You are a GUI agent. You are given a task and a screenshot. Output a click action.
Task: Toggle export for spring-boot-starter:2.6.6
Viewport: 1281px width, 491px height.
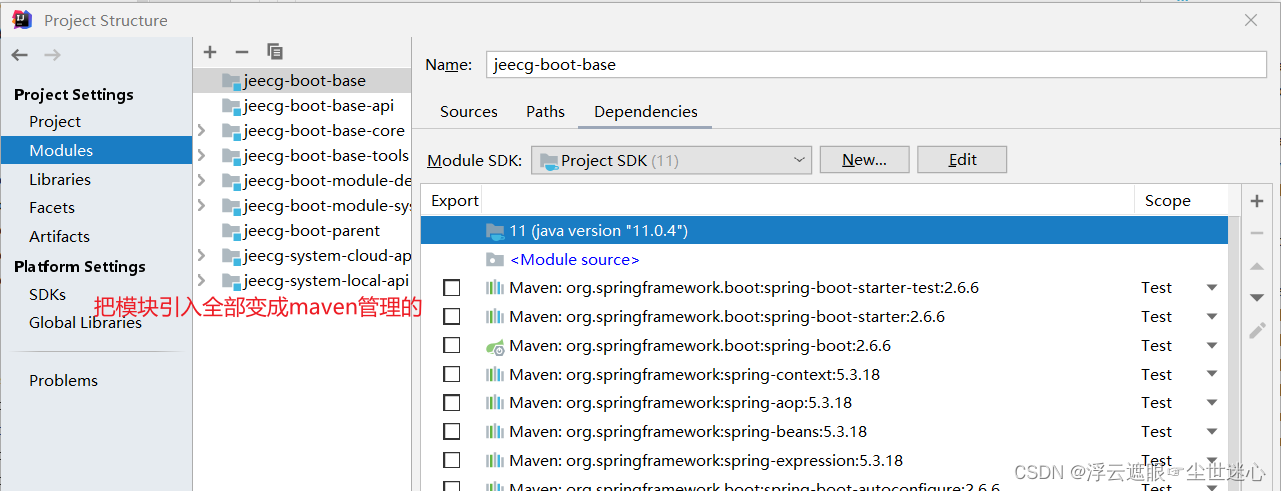pyautogui.click(x=452, y=317)
